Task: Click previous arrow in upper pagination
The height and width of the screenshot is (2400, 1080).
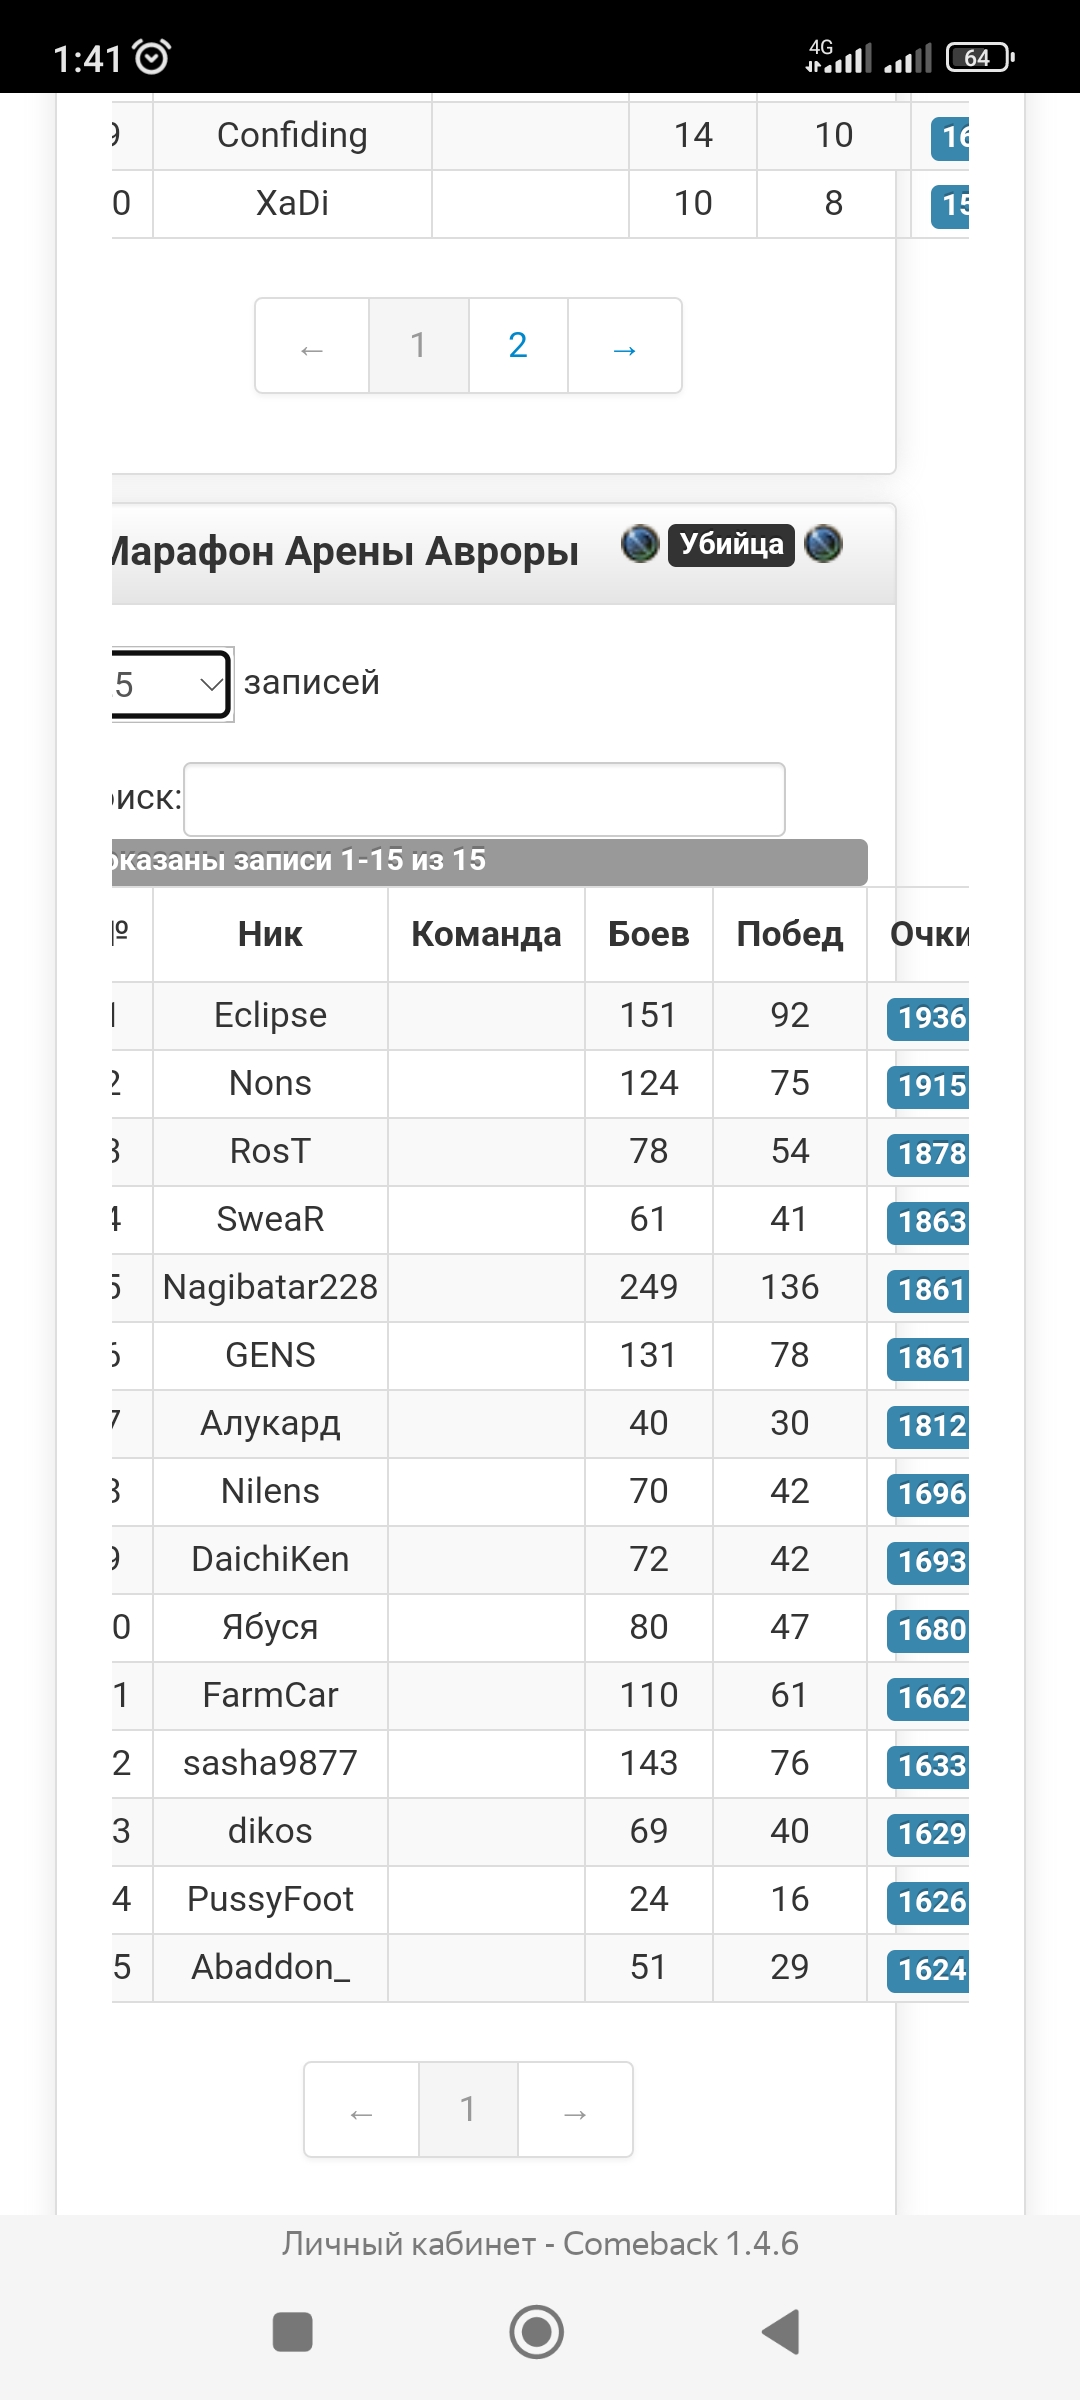Action: click(312, 346)
